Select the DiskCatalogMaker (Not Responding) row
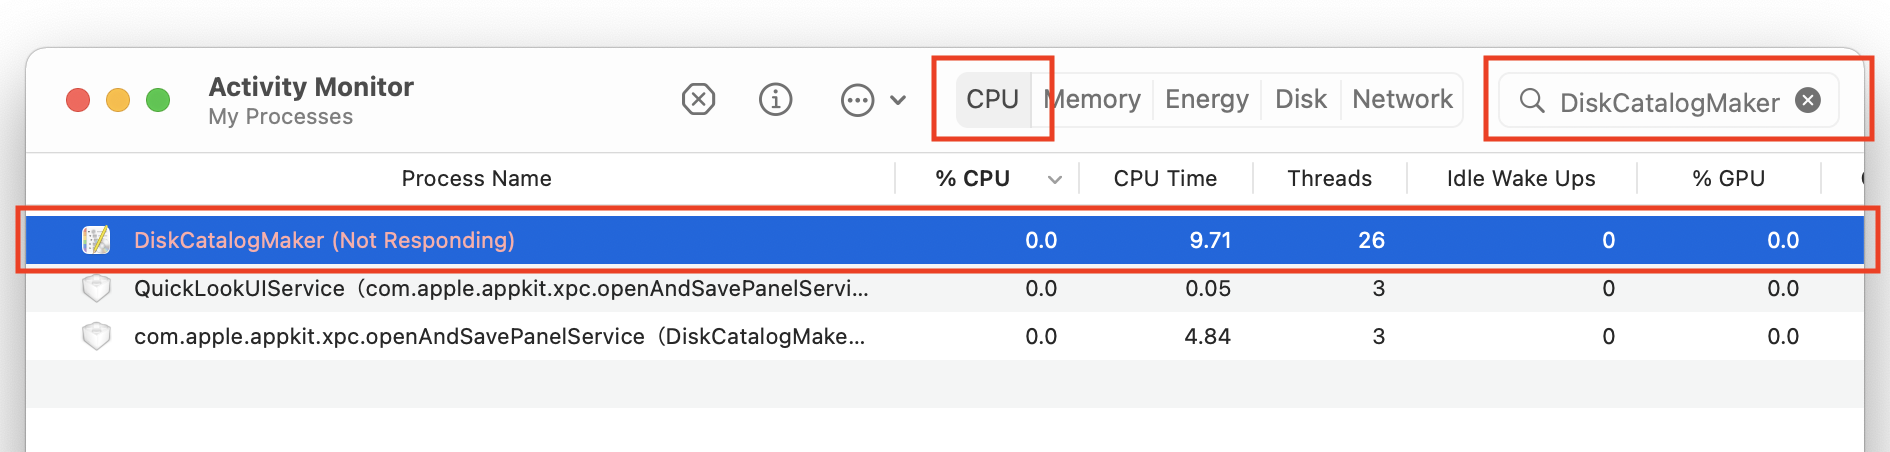Viewport: 1890px width, 452px height. [944, 240]
